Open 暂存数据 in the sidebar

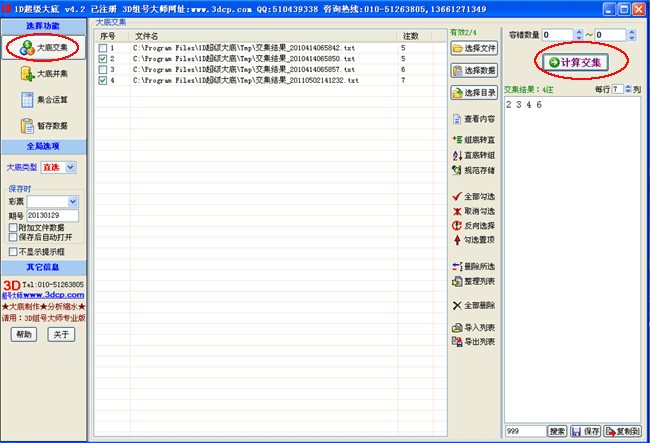[42, 125]
